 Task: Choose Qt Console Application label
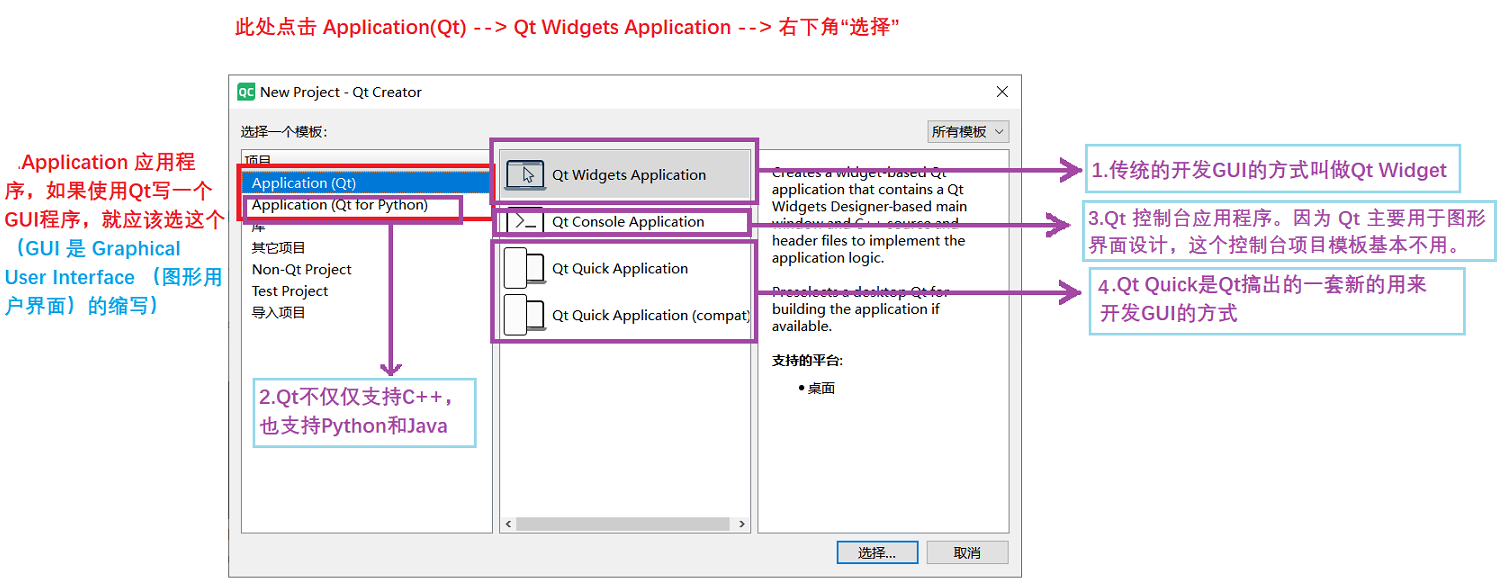tap(628, 222)
